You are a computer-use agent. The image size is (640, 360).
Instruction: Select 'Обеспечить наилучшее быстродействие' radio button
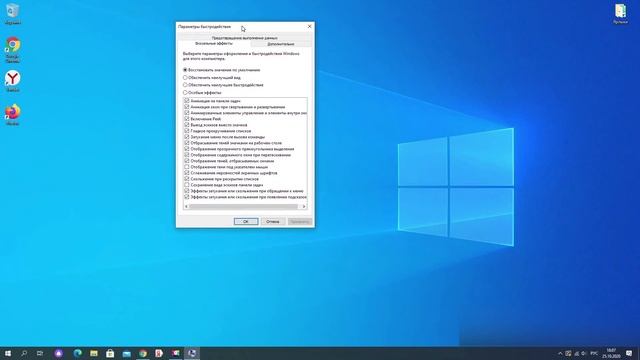point(185,85)
